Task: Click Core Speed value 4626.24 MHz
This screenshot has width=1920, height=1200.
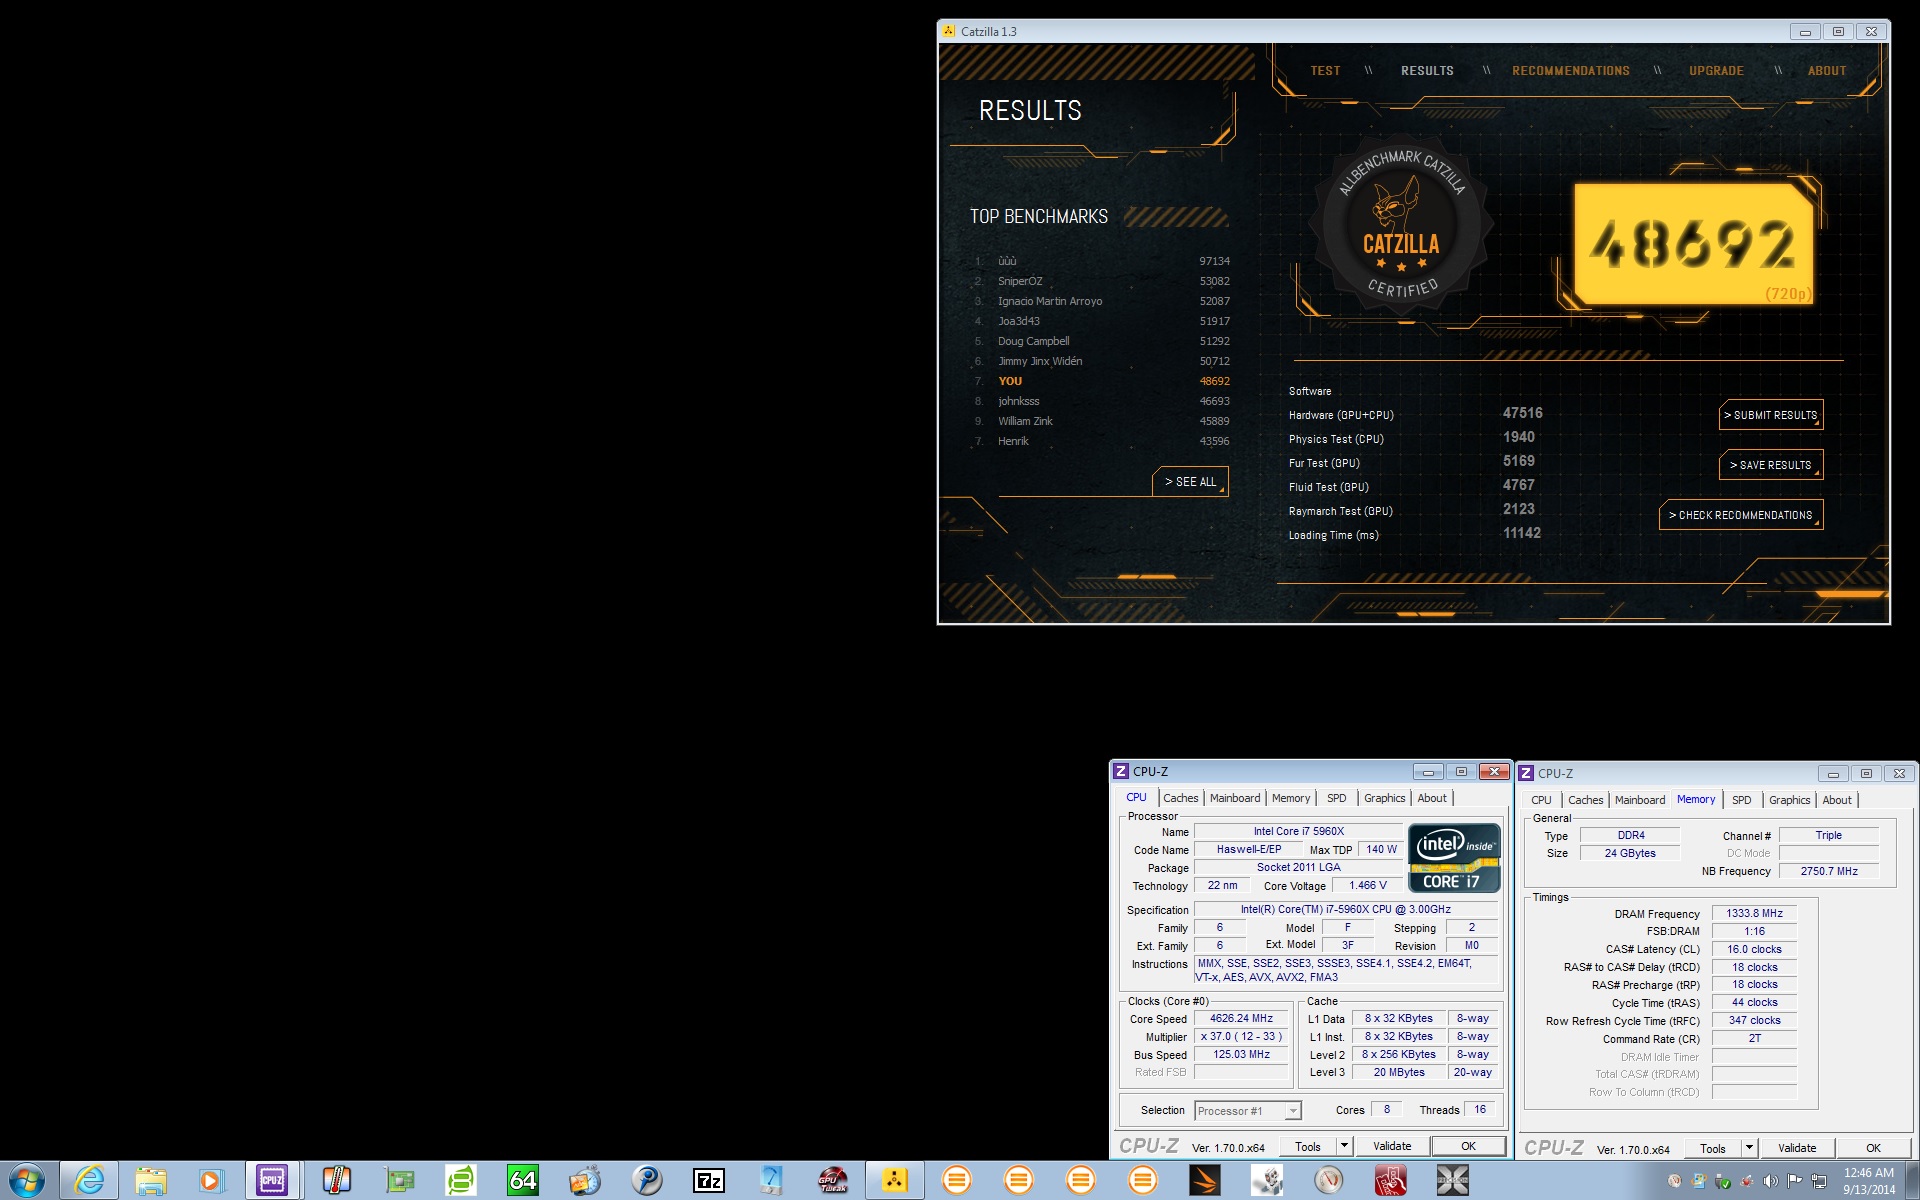Action: click(x=1241, y=1019)
